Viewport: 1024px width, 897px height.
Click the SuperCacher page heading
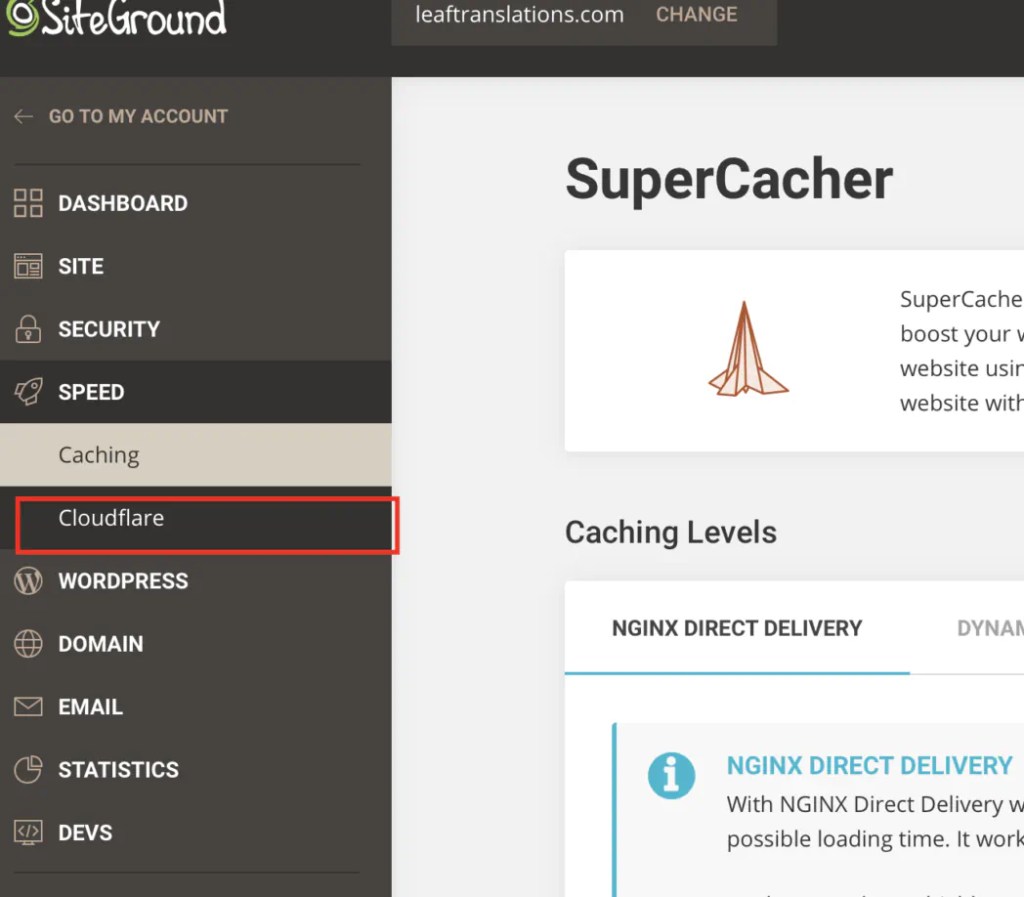pos(729,179)
